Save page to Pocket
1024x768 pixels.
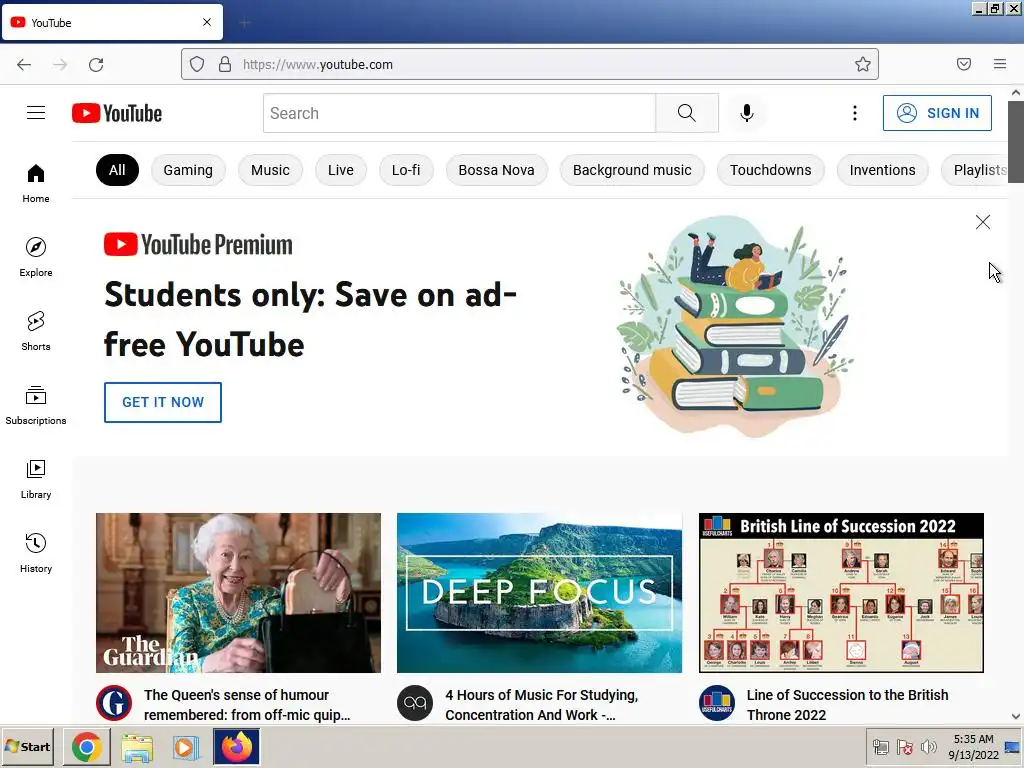click(x=964, y=64)
